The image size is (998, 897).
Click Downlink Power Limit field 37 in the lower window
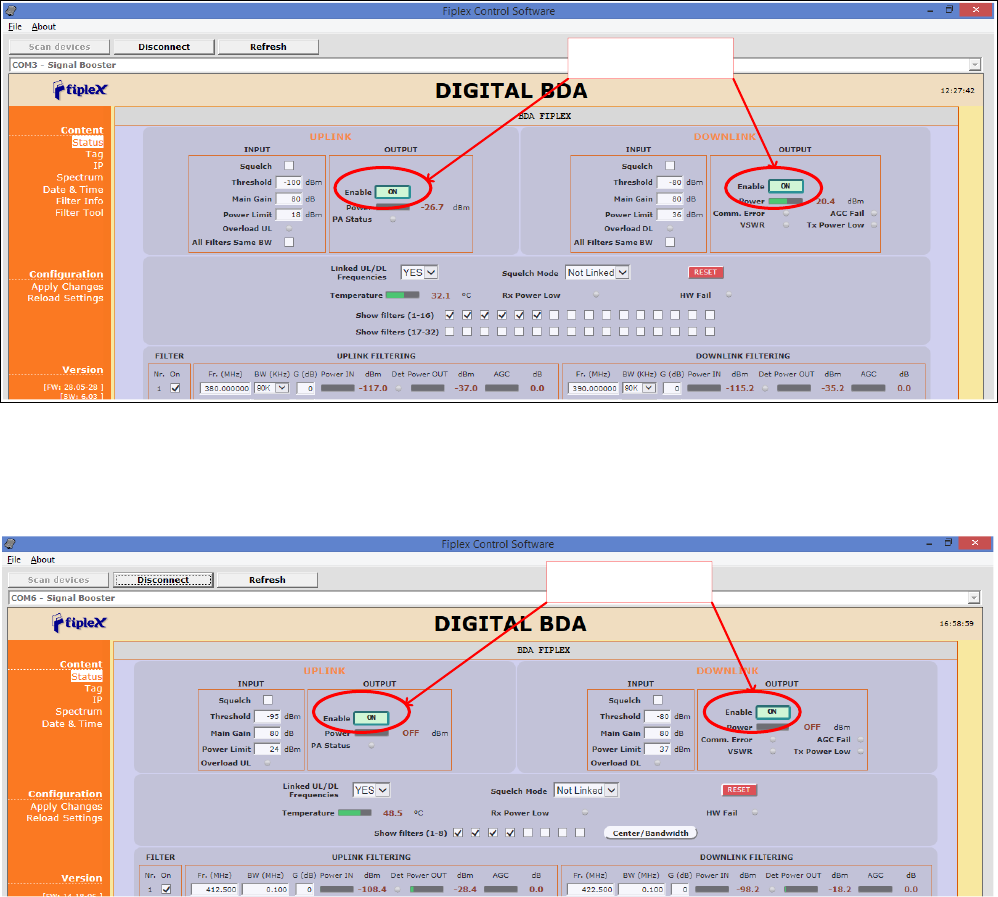[658, 749]
